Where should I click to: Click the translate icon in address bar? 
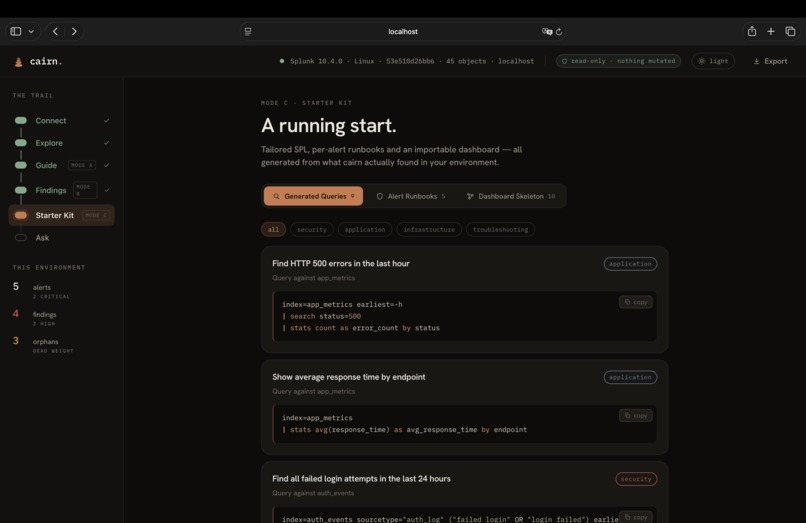pyautogui.click(x=547, y=31)
